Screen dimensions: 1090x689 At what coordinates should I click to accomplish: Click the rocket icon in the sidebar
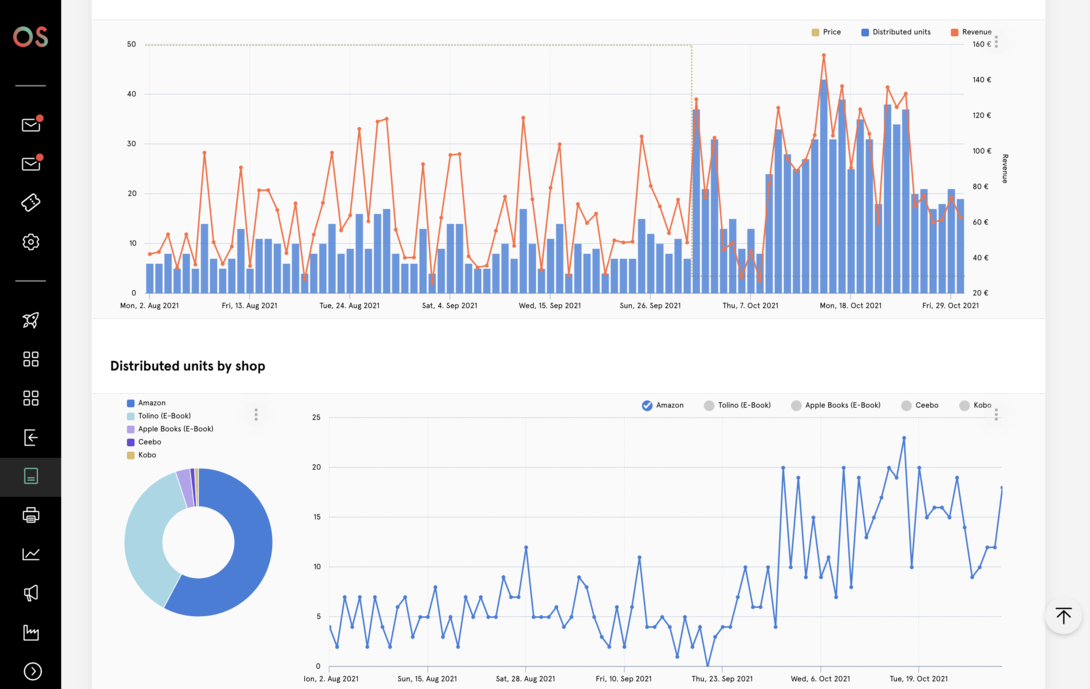point(31,320)
